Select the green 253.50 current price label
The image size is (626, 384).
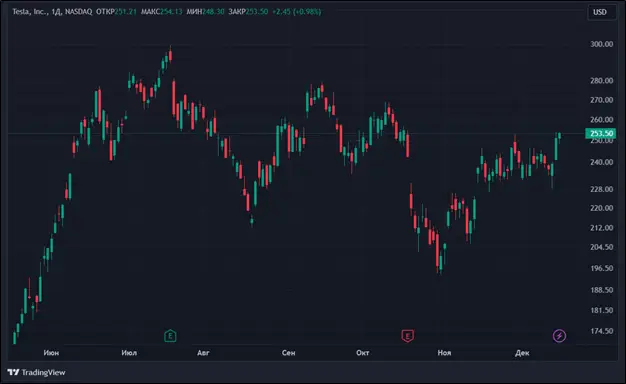600,133
